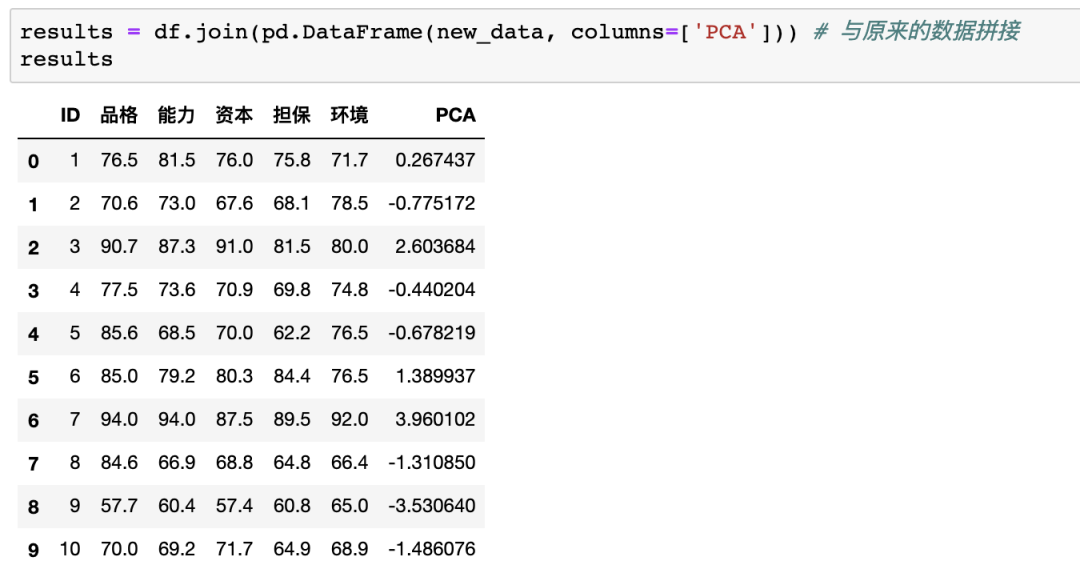Click the -3.530640 PCA cell
Image resolution: width=1080 pixels, height=573 pixels.
coord(432,506)
